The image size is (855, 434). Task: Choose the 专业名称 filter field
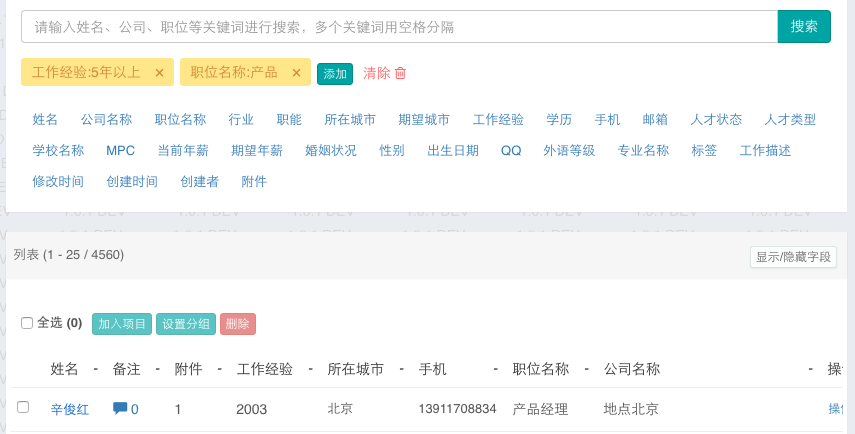(643, 150)
